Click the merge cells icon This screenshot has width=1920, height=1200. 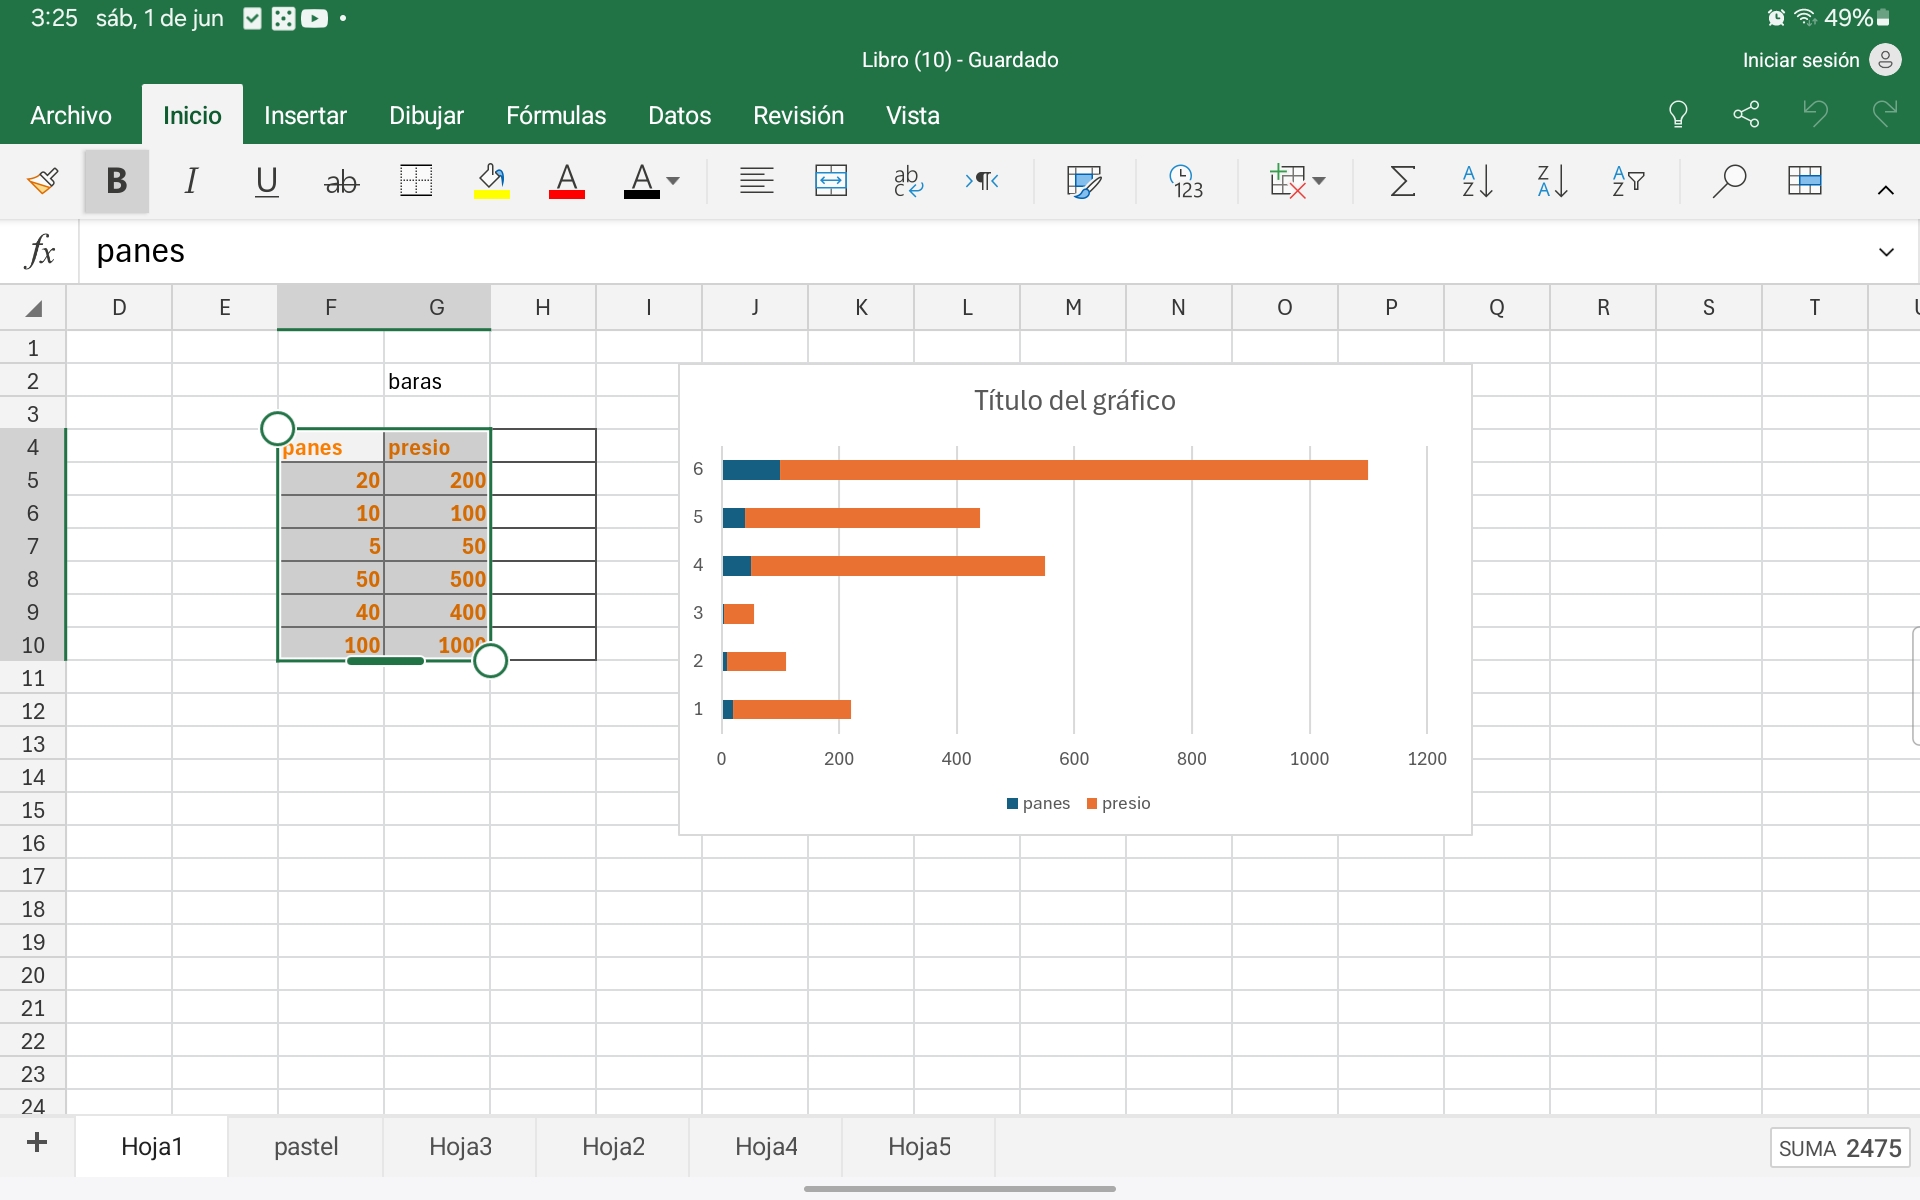coord(831,181)
